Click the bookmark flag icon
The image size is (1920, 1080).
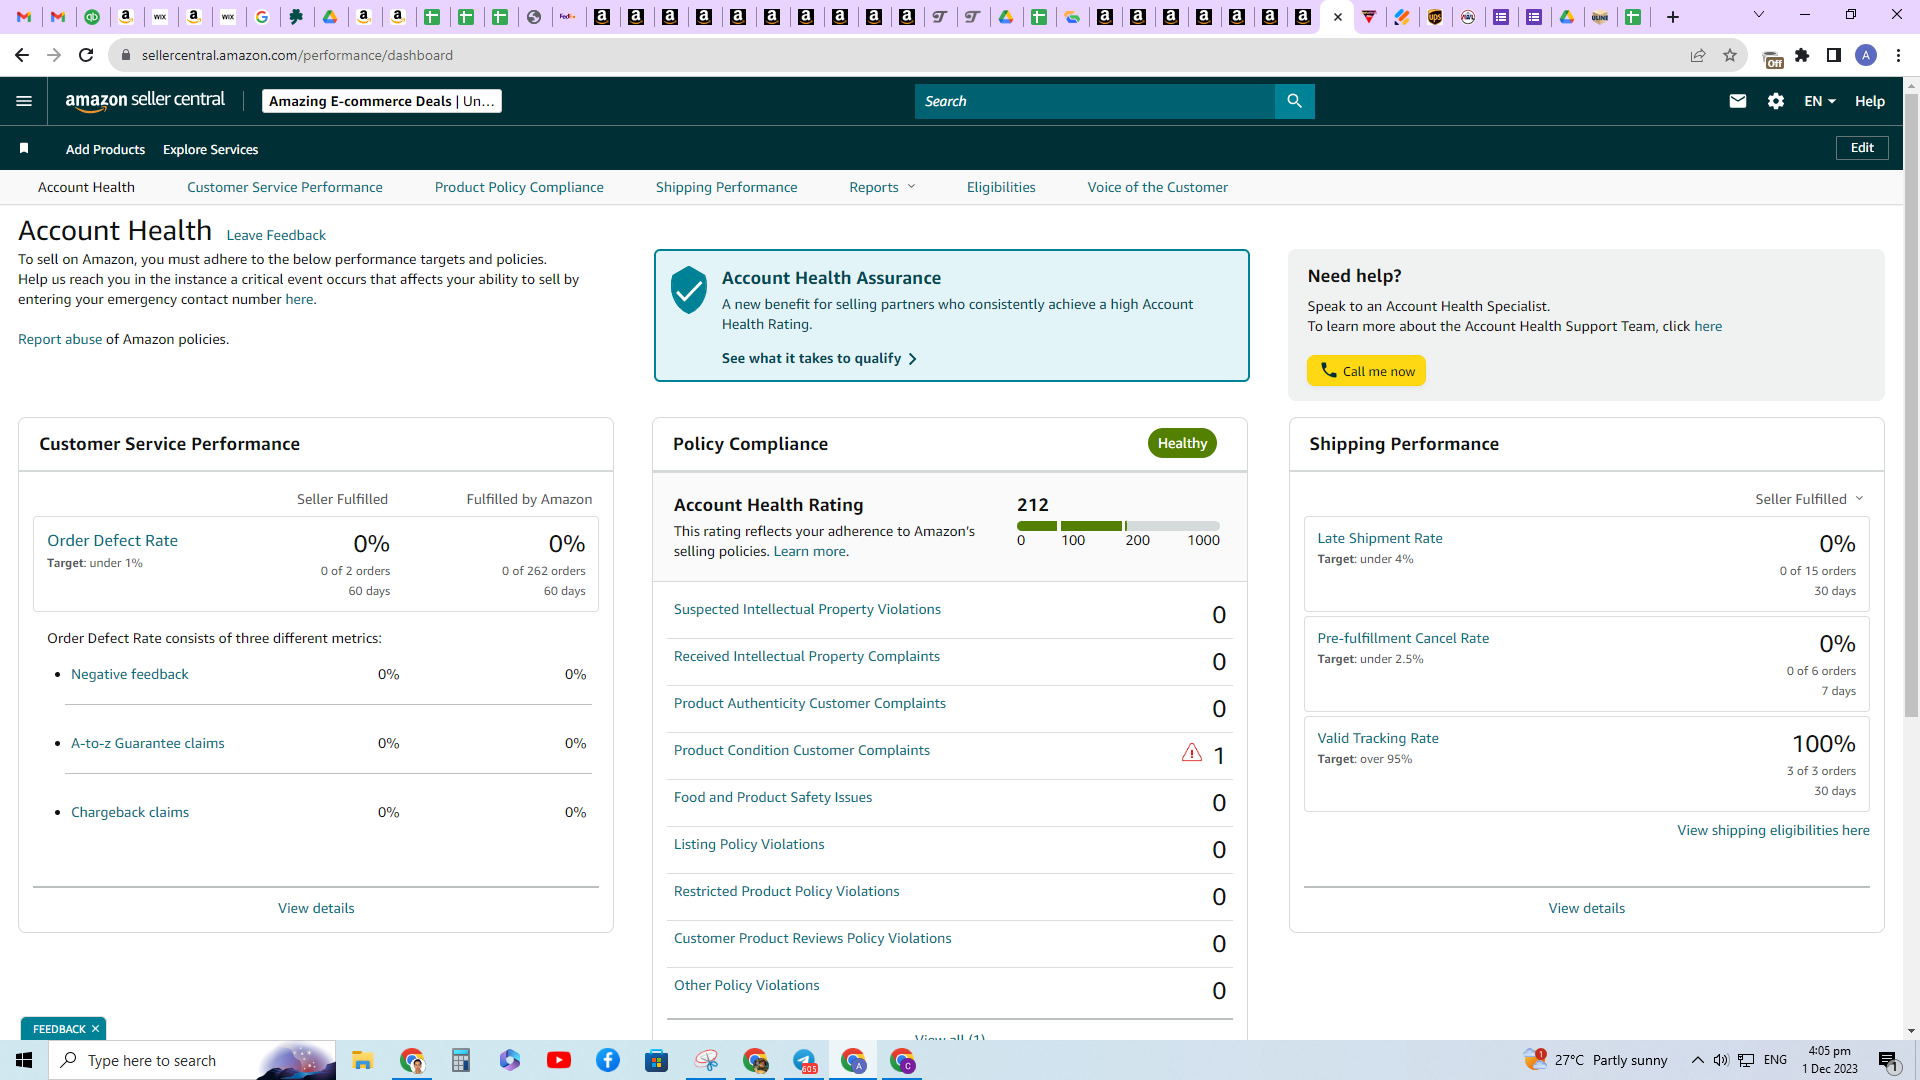[x=24, y=149]
